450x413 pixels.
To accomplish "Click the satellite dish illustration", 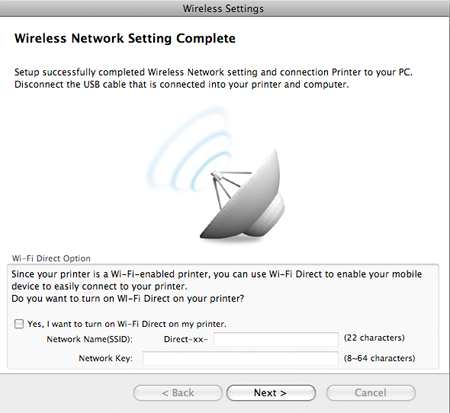I will click(x=243, y=197).
